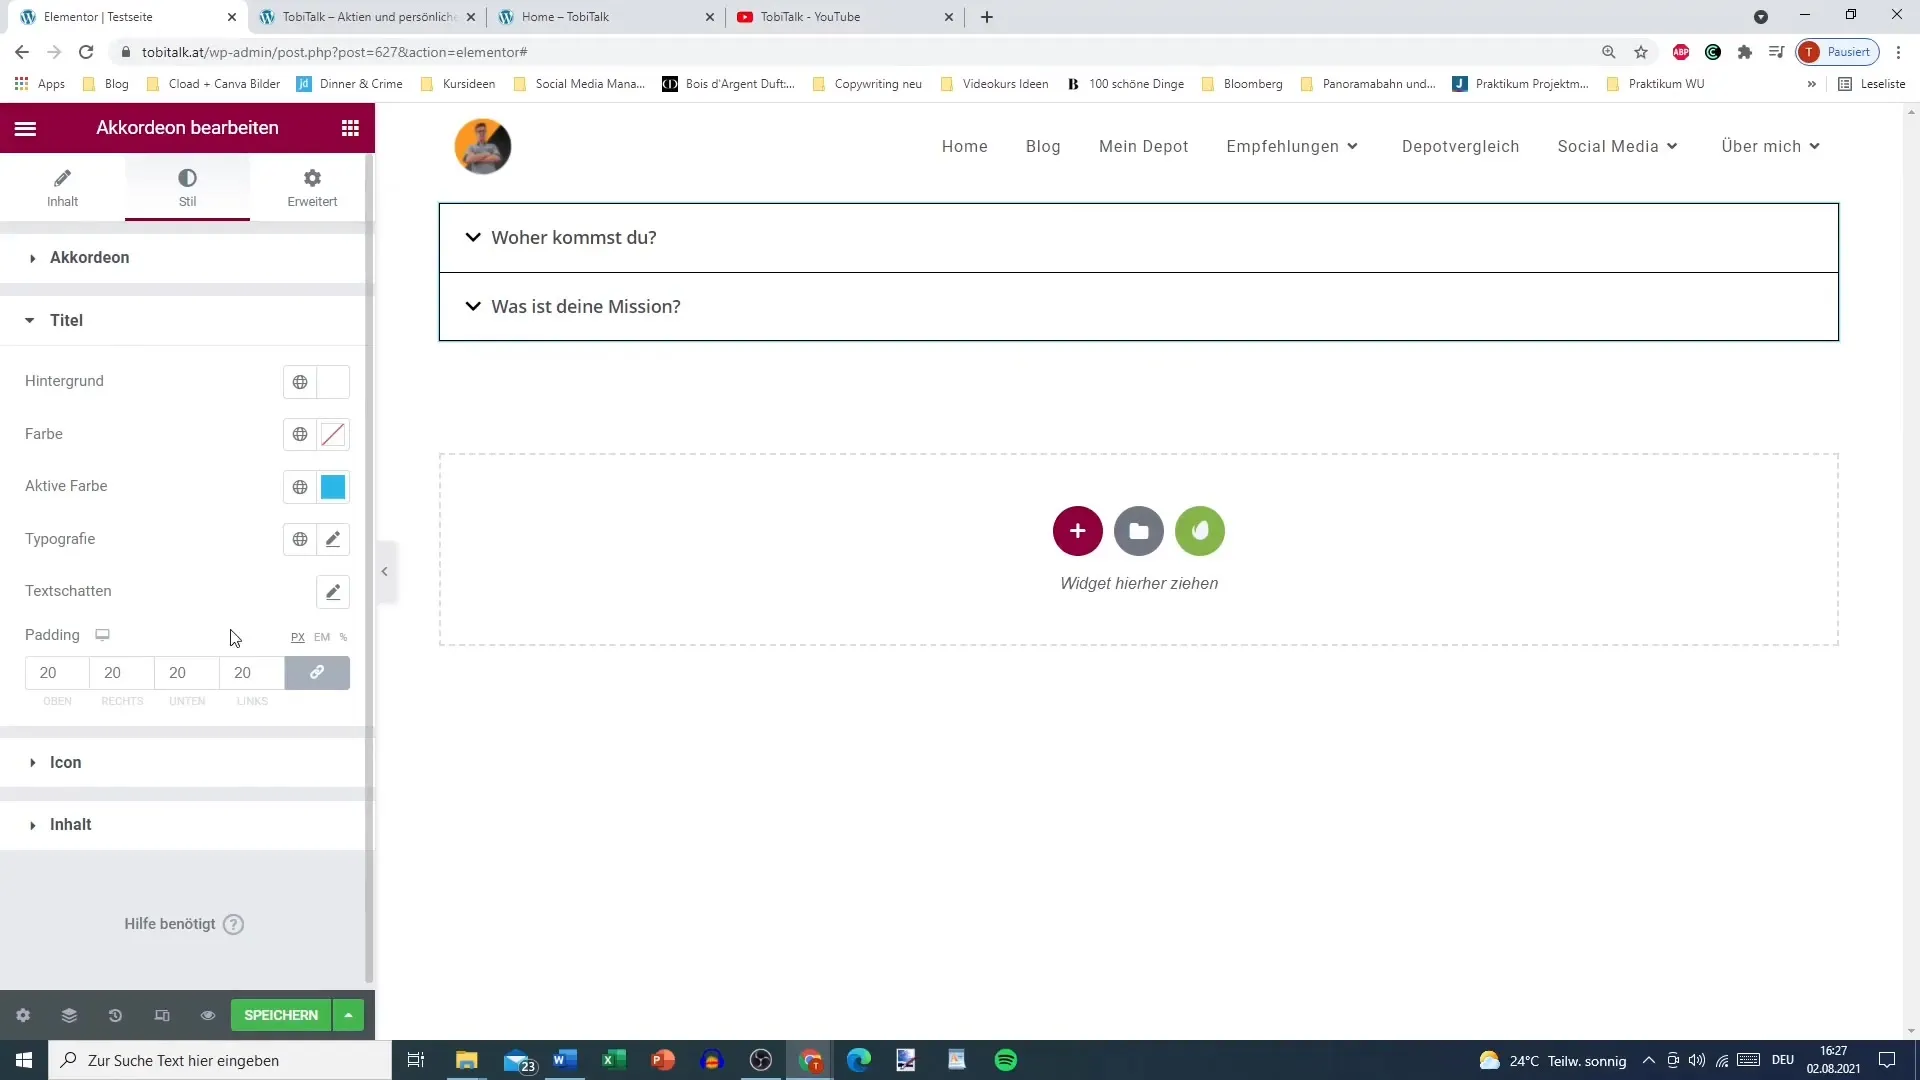The height and width of the screenshot is (1080, 1920).
Task: Click the add template folder button
Action: click(x=1138, y=531)
